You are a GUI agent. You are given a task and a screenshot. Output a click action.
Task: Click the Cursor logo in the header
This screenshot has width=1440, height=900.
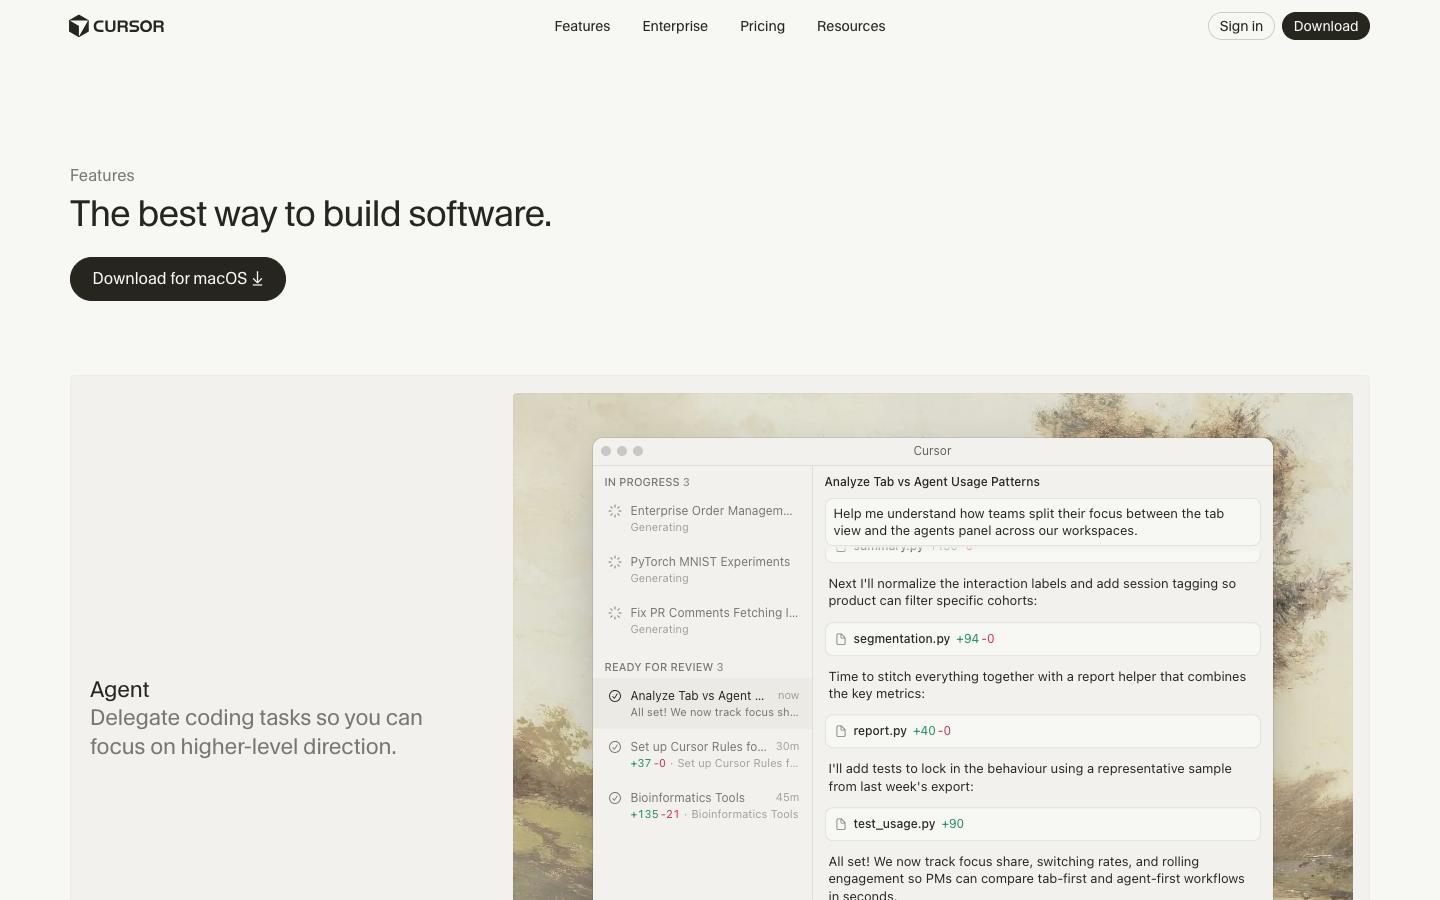[x=116, y=26]
